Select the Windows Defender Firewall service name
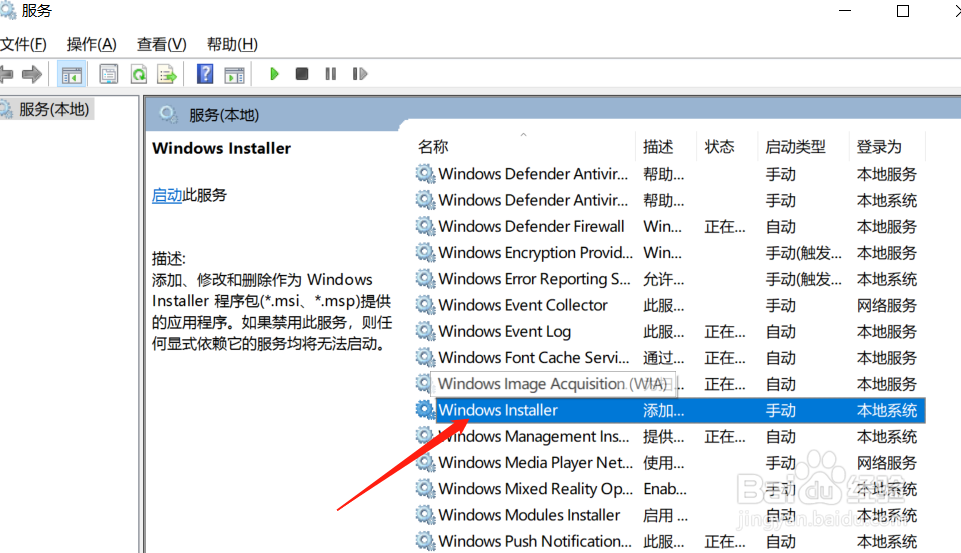The image size is (961, 553). pos(531,226)
